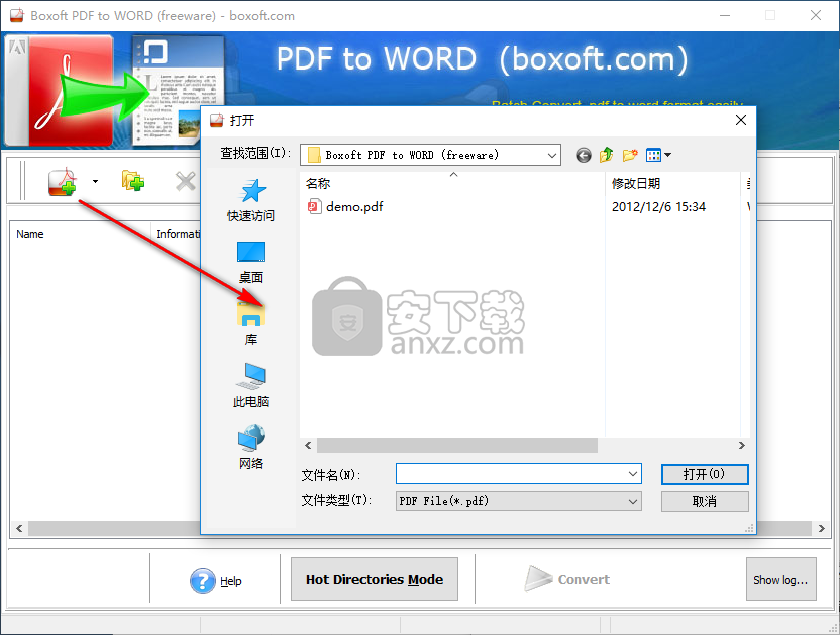840x635 pixels.
Task: Click the 打开(O) button
Action: (704, 474)
